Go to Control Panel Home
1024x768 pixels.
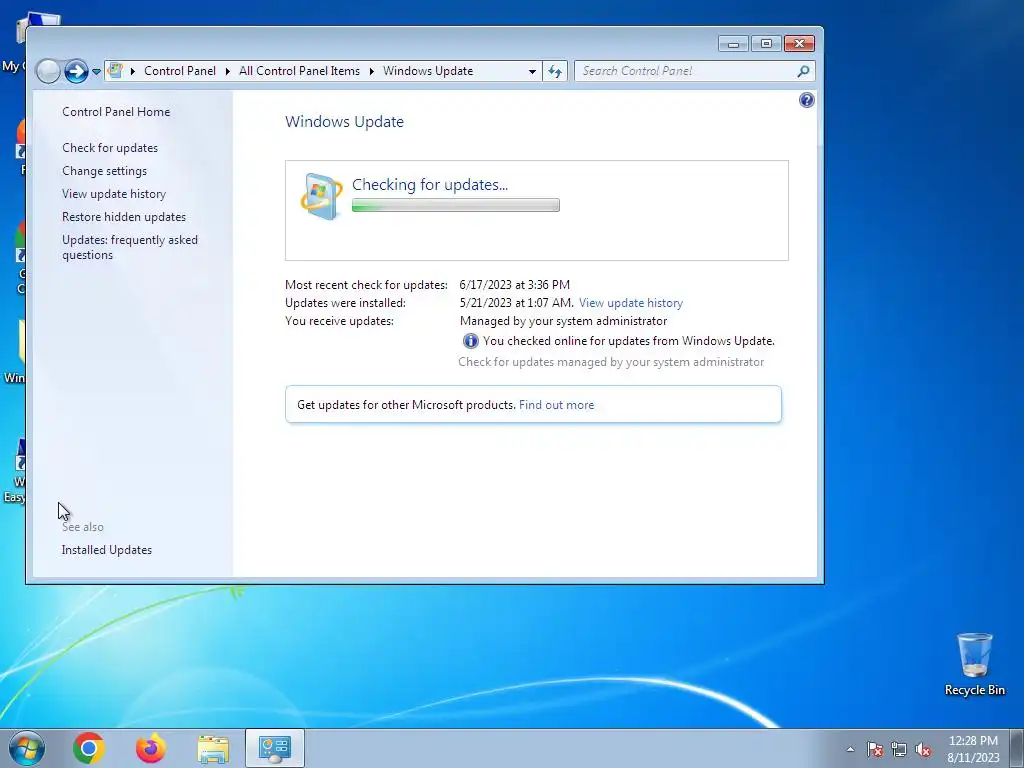click(x=116, y=112)
